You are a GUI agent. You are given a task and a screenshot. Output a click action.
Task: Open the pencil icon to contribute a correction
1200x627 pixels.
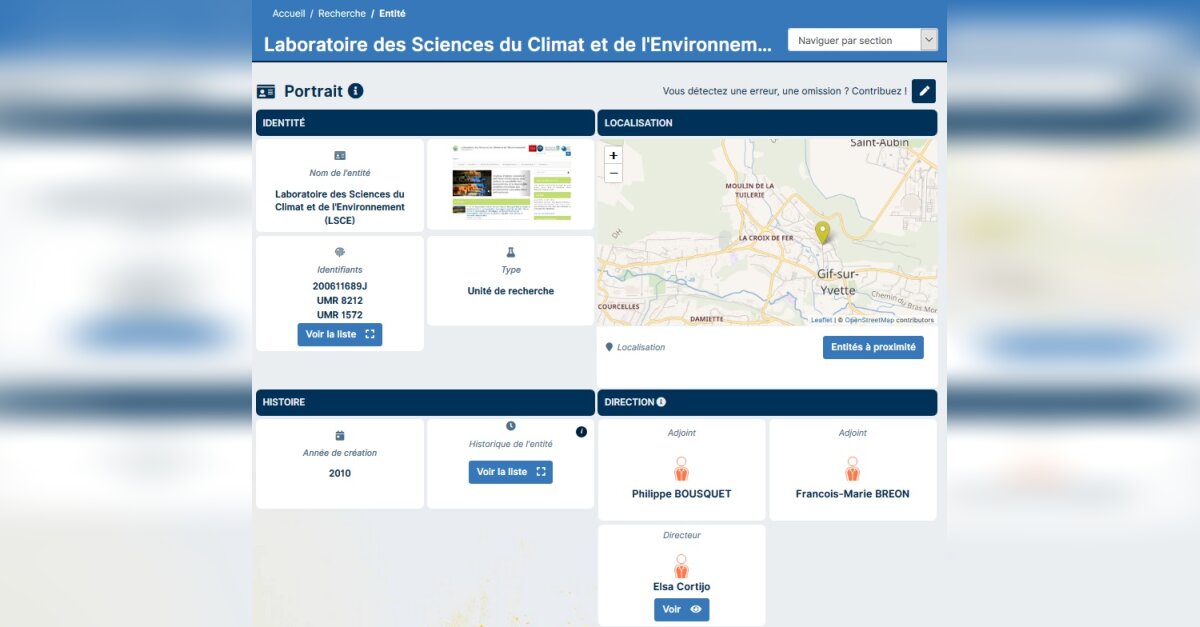click(923, 90)
